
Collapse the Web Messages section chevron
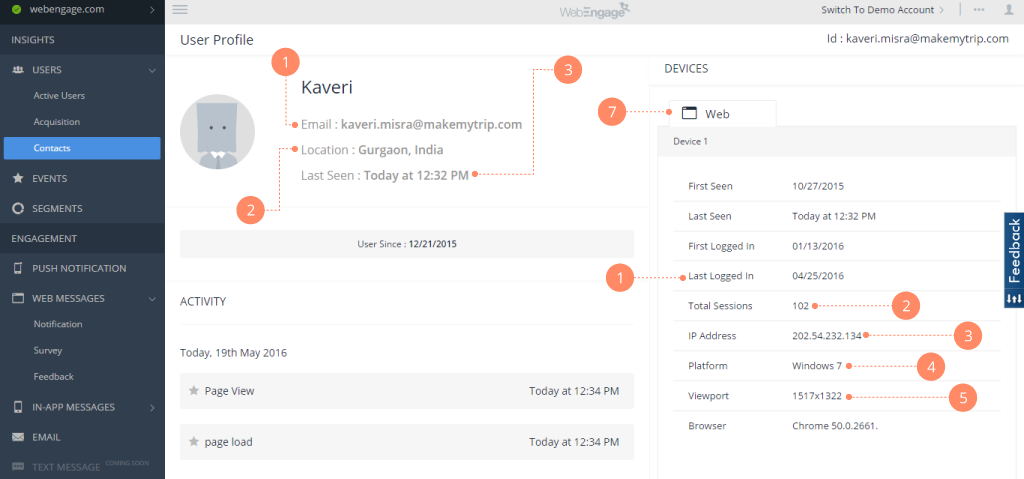coord(152,299)
